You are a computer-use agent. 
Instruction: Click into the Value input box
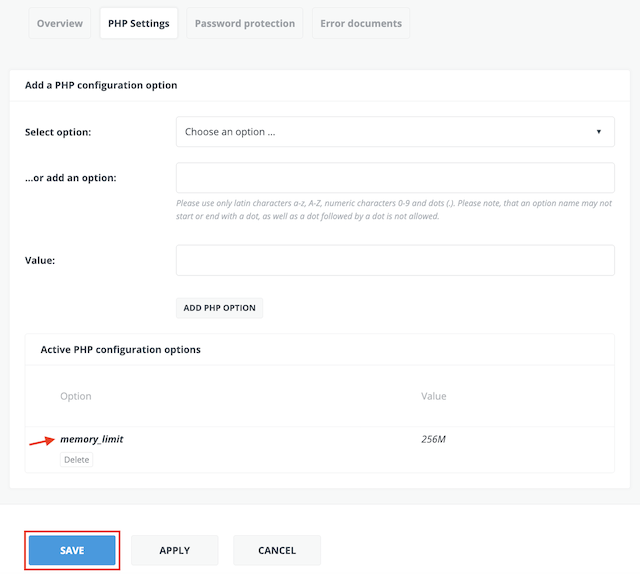pos(395,260)
